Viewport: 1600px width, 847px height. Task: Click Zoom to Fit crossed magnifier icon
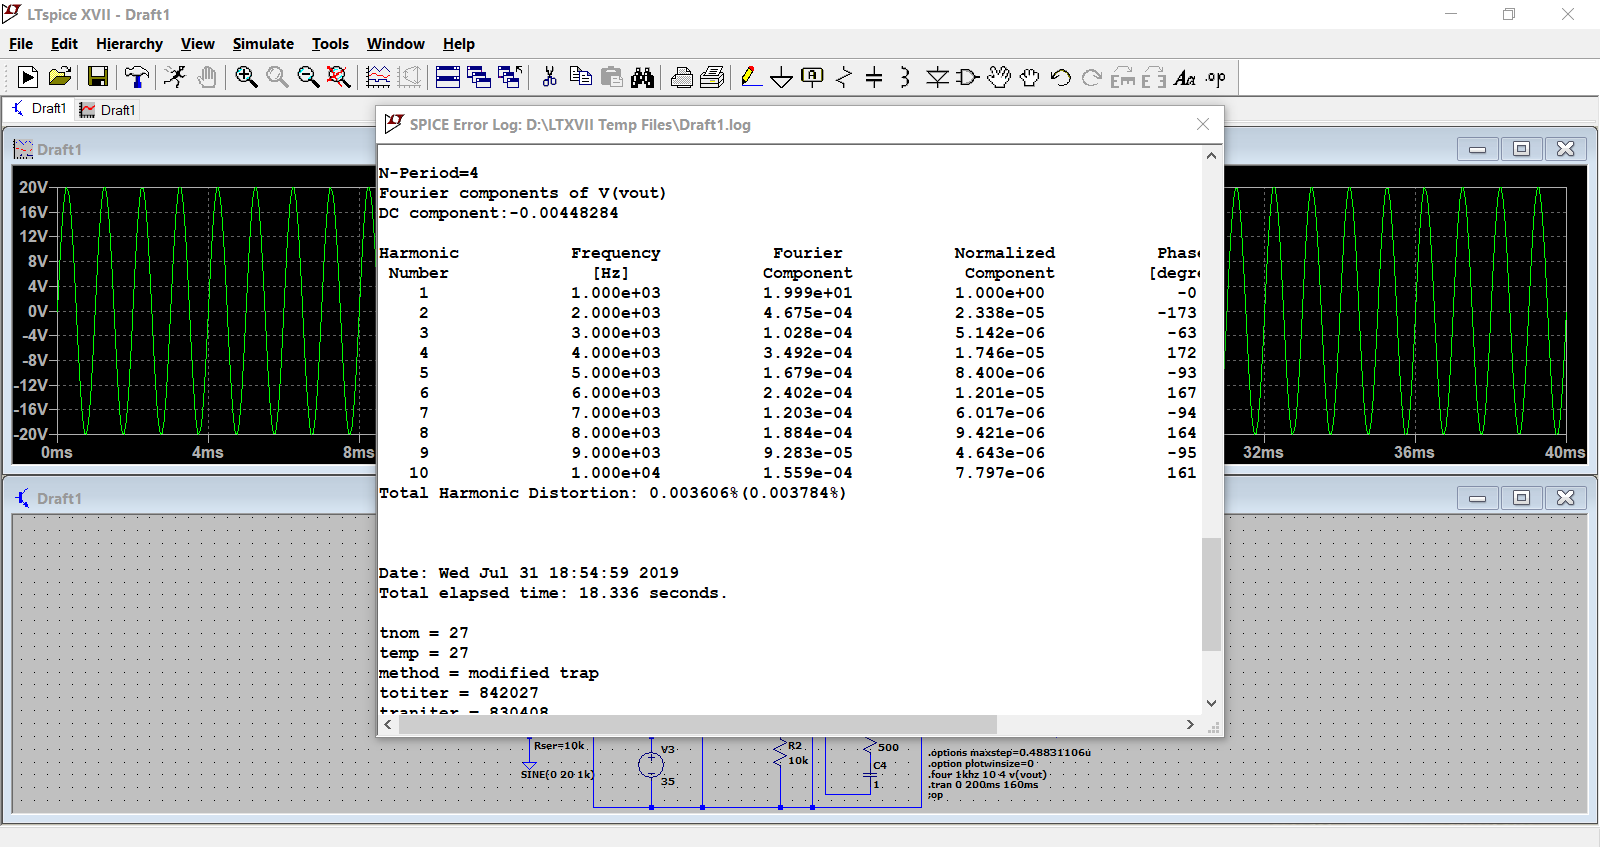339,77
